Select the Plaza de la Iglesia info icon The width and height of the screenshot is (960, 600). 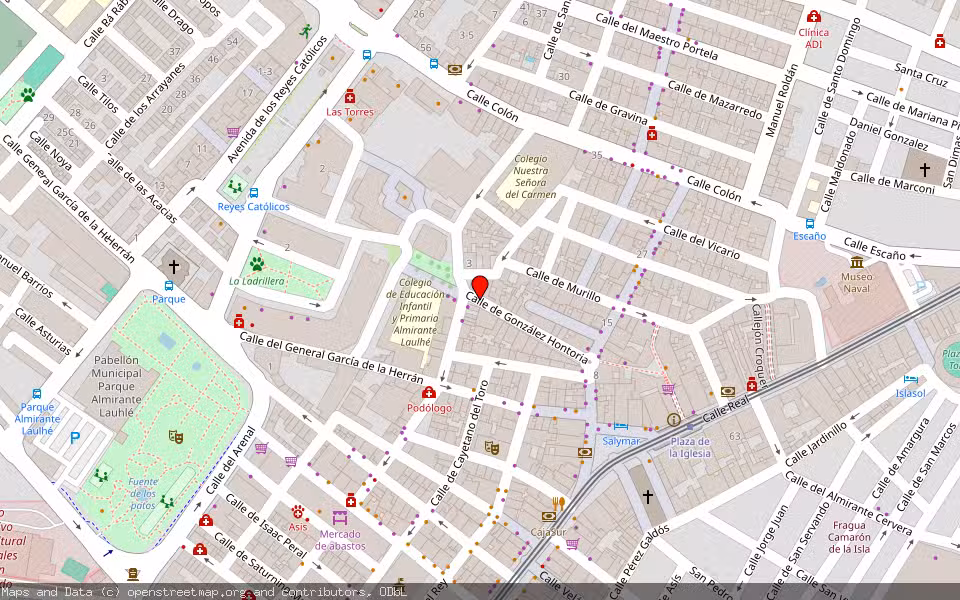tap(674, 419)
